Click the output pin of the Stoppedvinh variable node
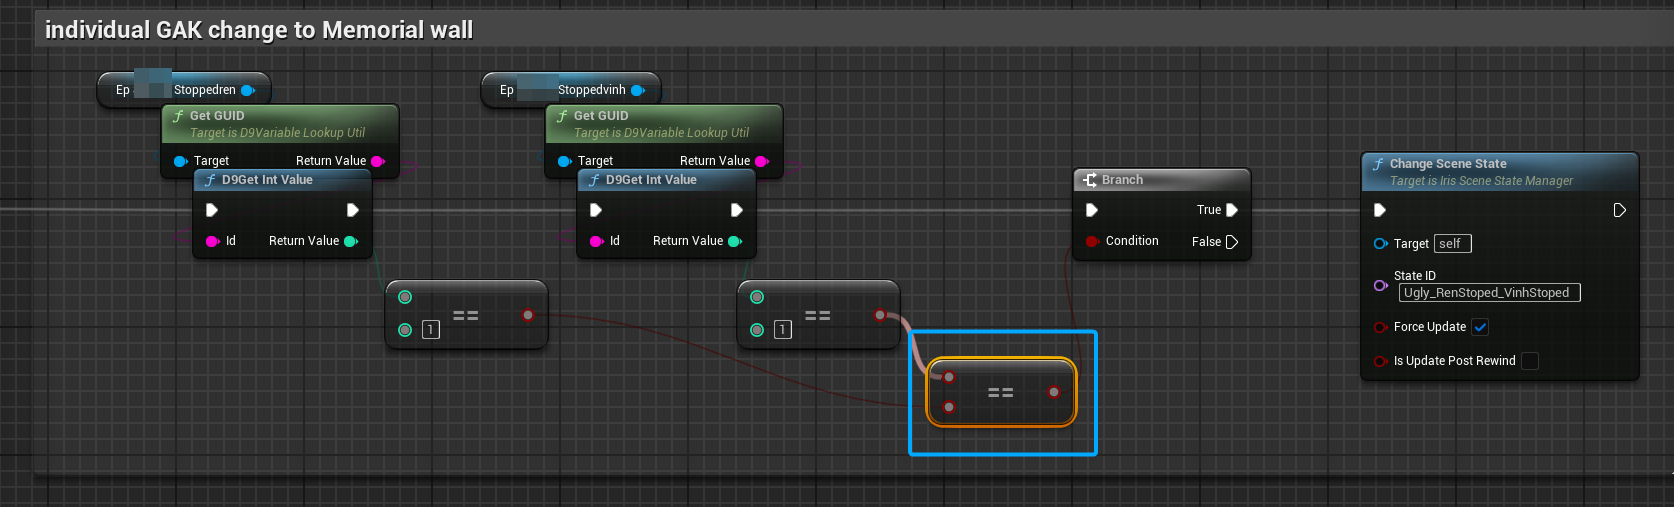Viewport: 1674px width, 507px height. (x=638, y=90)
